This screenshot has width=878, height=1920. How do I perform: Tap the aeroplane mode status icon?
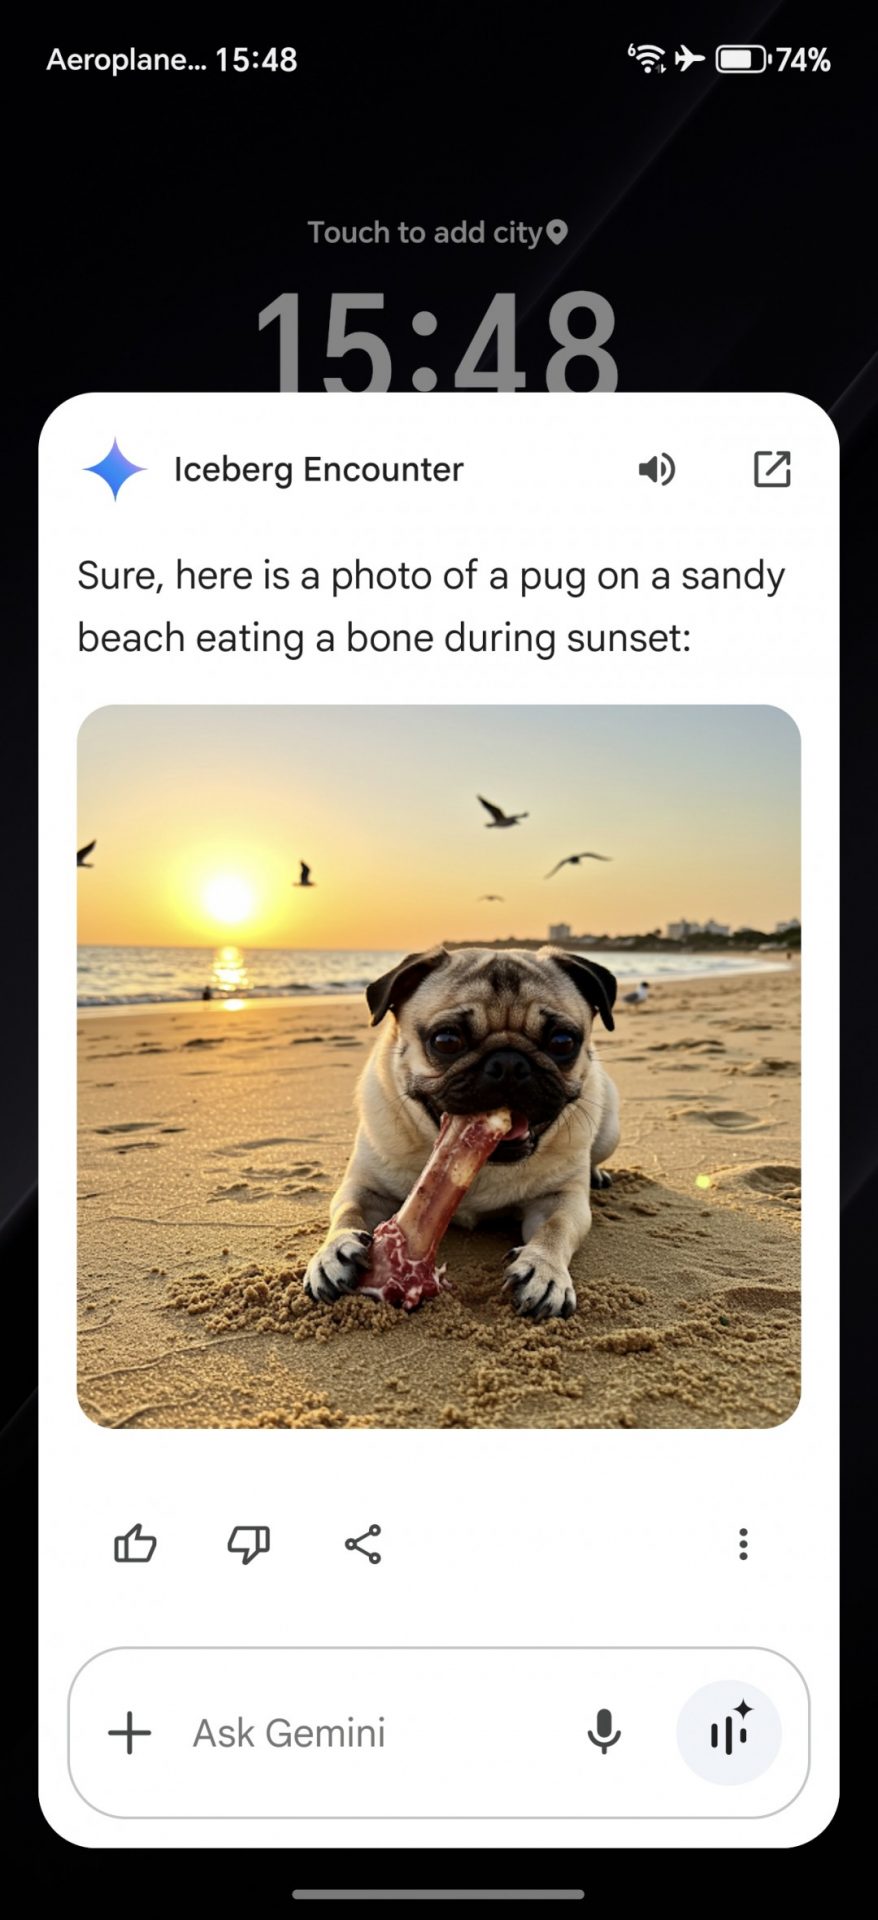[690, 59]
